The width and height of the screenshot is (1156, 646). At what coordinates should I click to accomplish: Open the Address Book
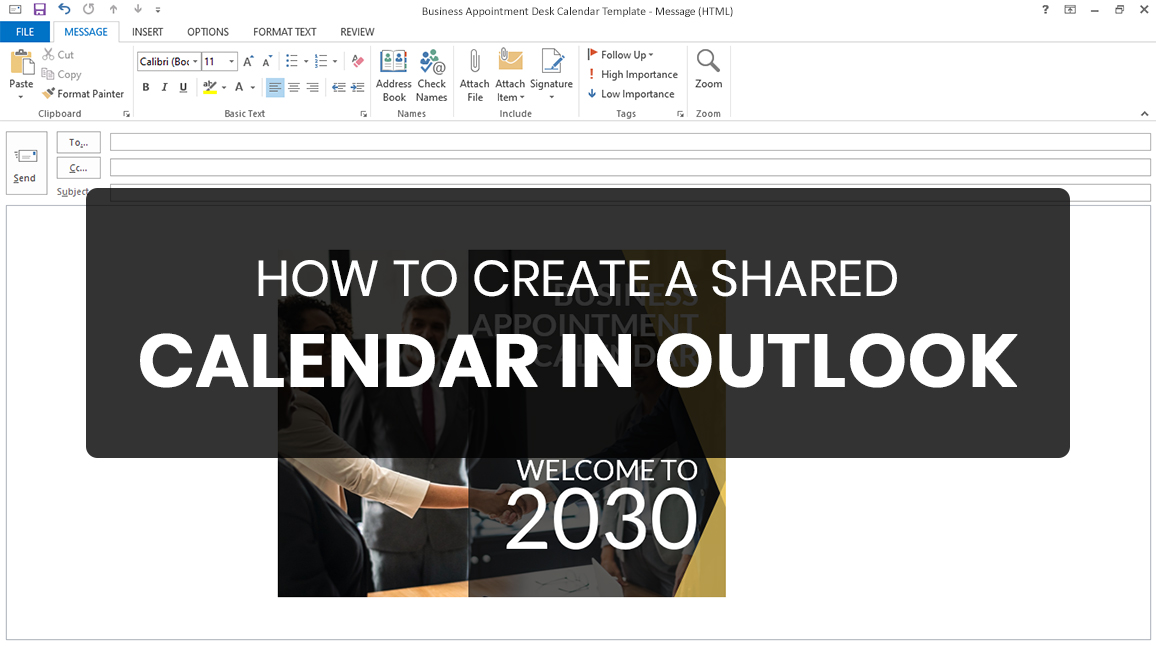point(393,75)
